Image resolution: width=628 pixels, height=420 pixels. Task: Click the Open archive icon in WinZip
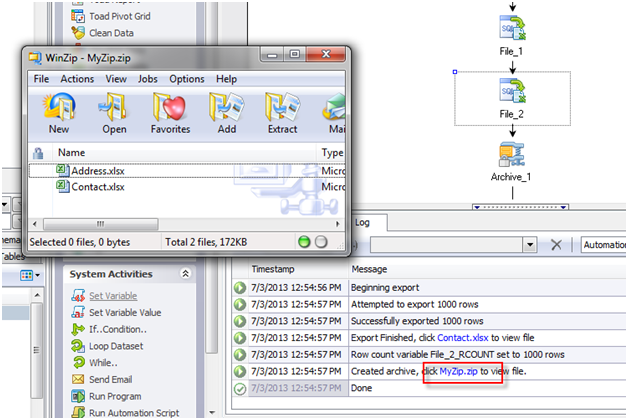[x=114, y=106]
